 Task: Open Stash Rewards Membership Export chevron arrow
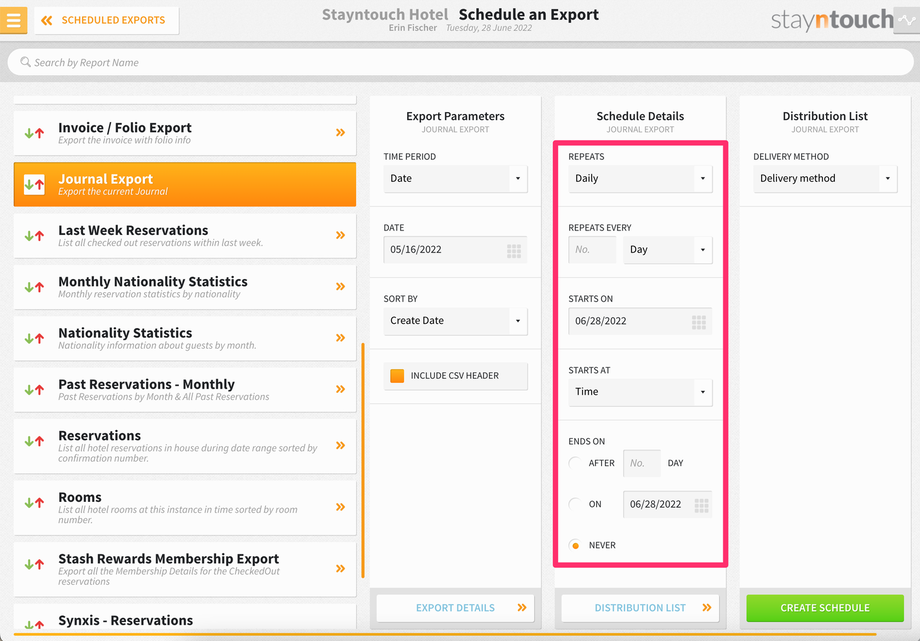(340, 568)
